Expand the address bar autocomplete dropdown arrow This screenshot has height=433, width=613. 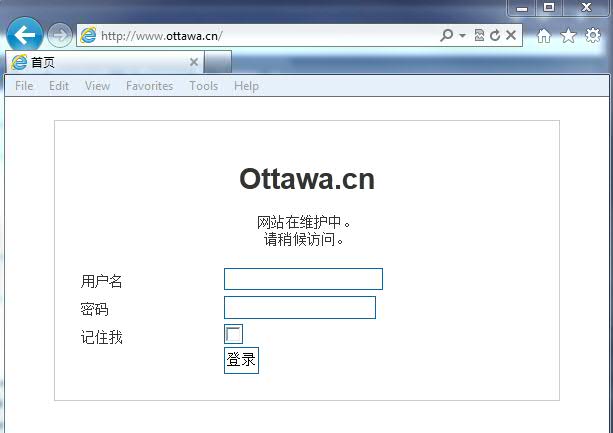coord(462,36)
